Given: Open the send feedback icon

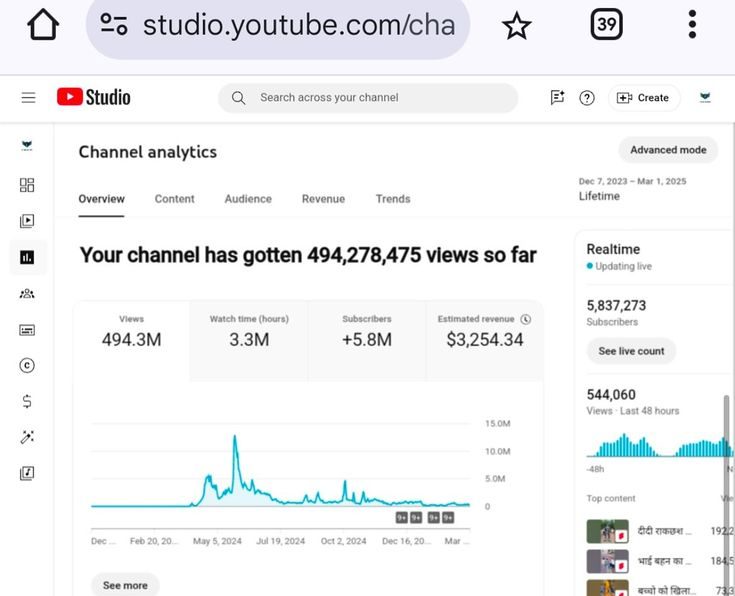Looking at the screenshot, I should pos(557,98).
